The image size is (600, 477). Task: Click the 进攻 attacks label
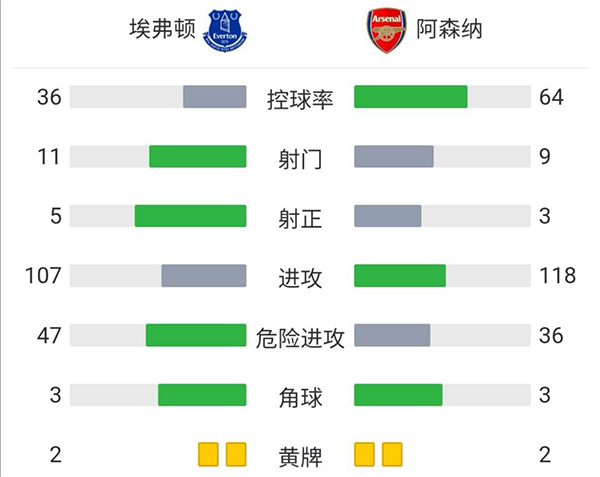click(x=300, y=279)
